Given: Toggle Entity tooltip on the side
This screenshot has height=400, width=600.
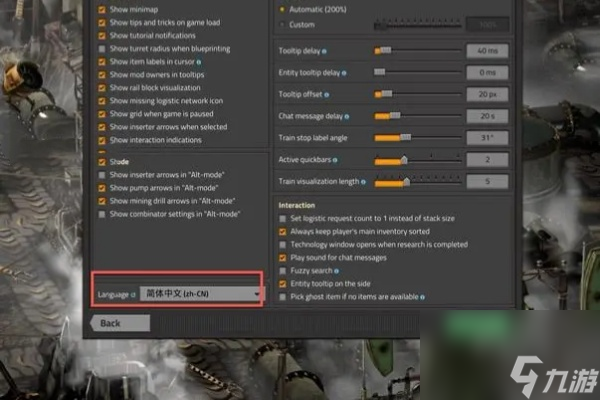Looking at the screenshot, I should point(282,284).
